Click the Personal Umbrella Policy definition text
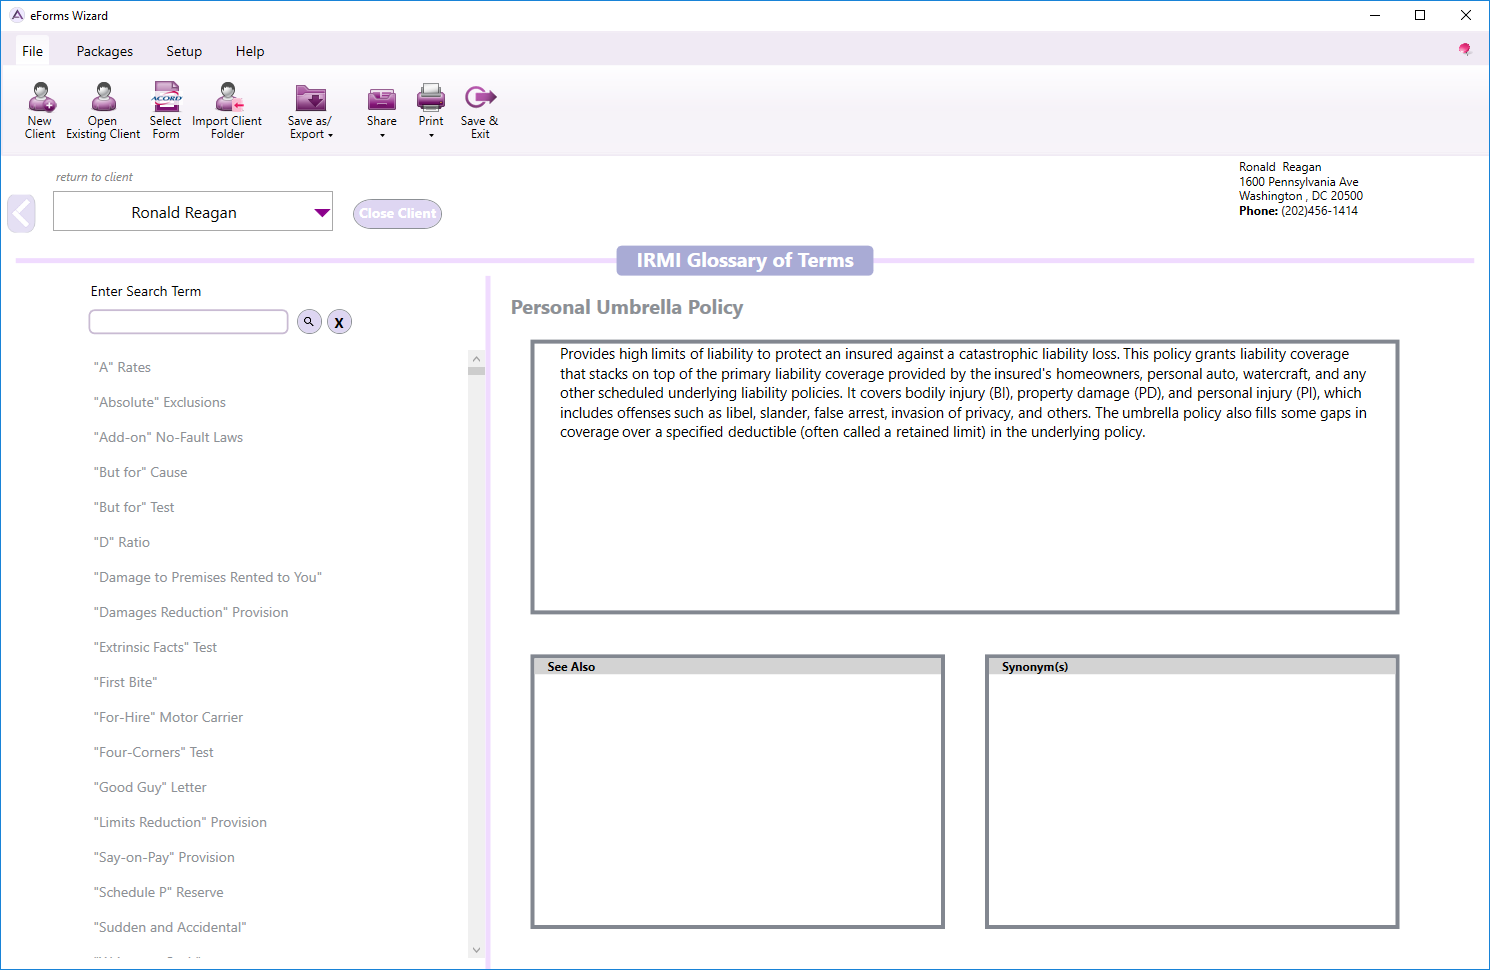1490x970 pixels. [963, 393]
